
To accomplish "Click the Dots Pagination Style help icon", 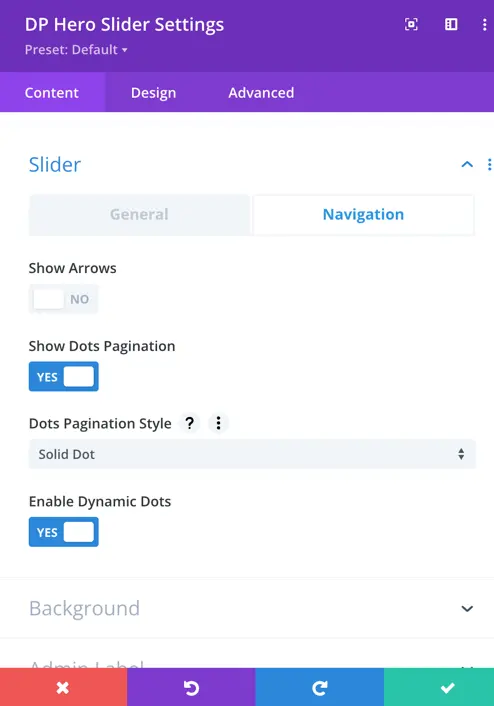I will pos(190,423).
